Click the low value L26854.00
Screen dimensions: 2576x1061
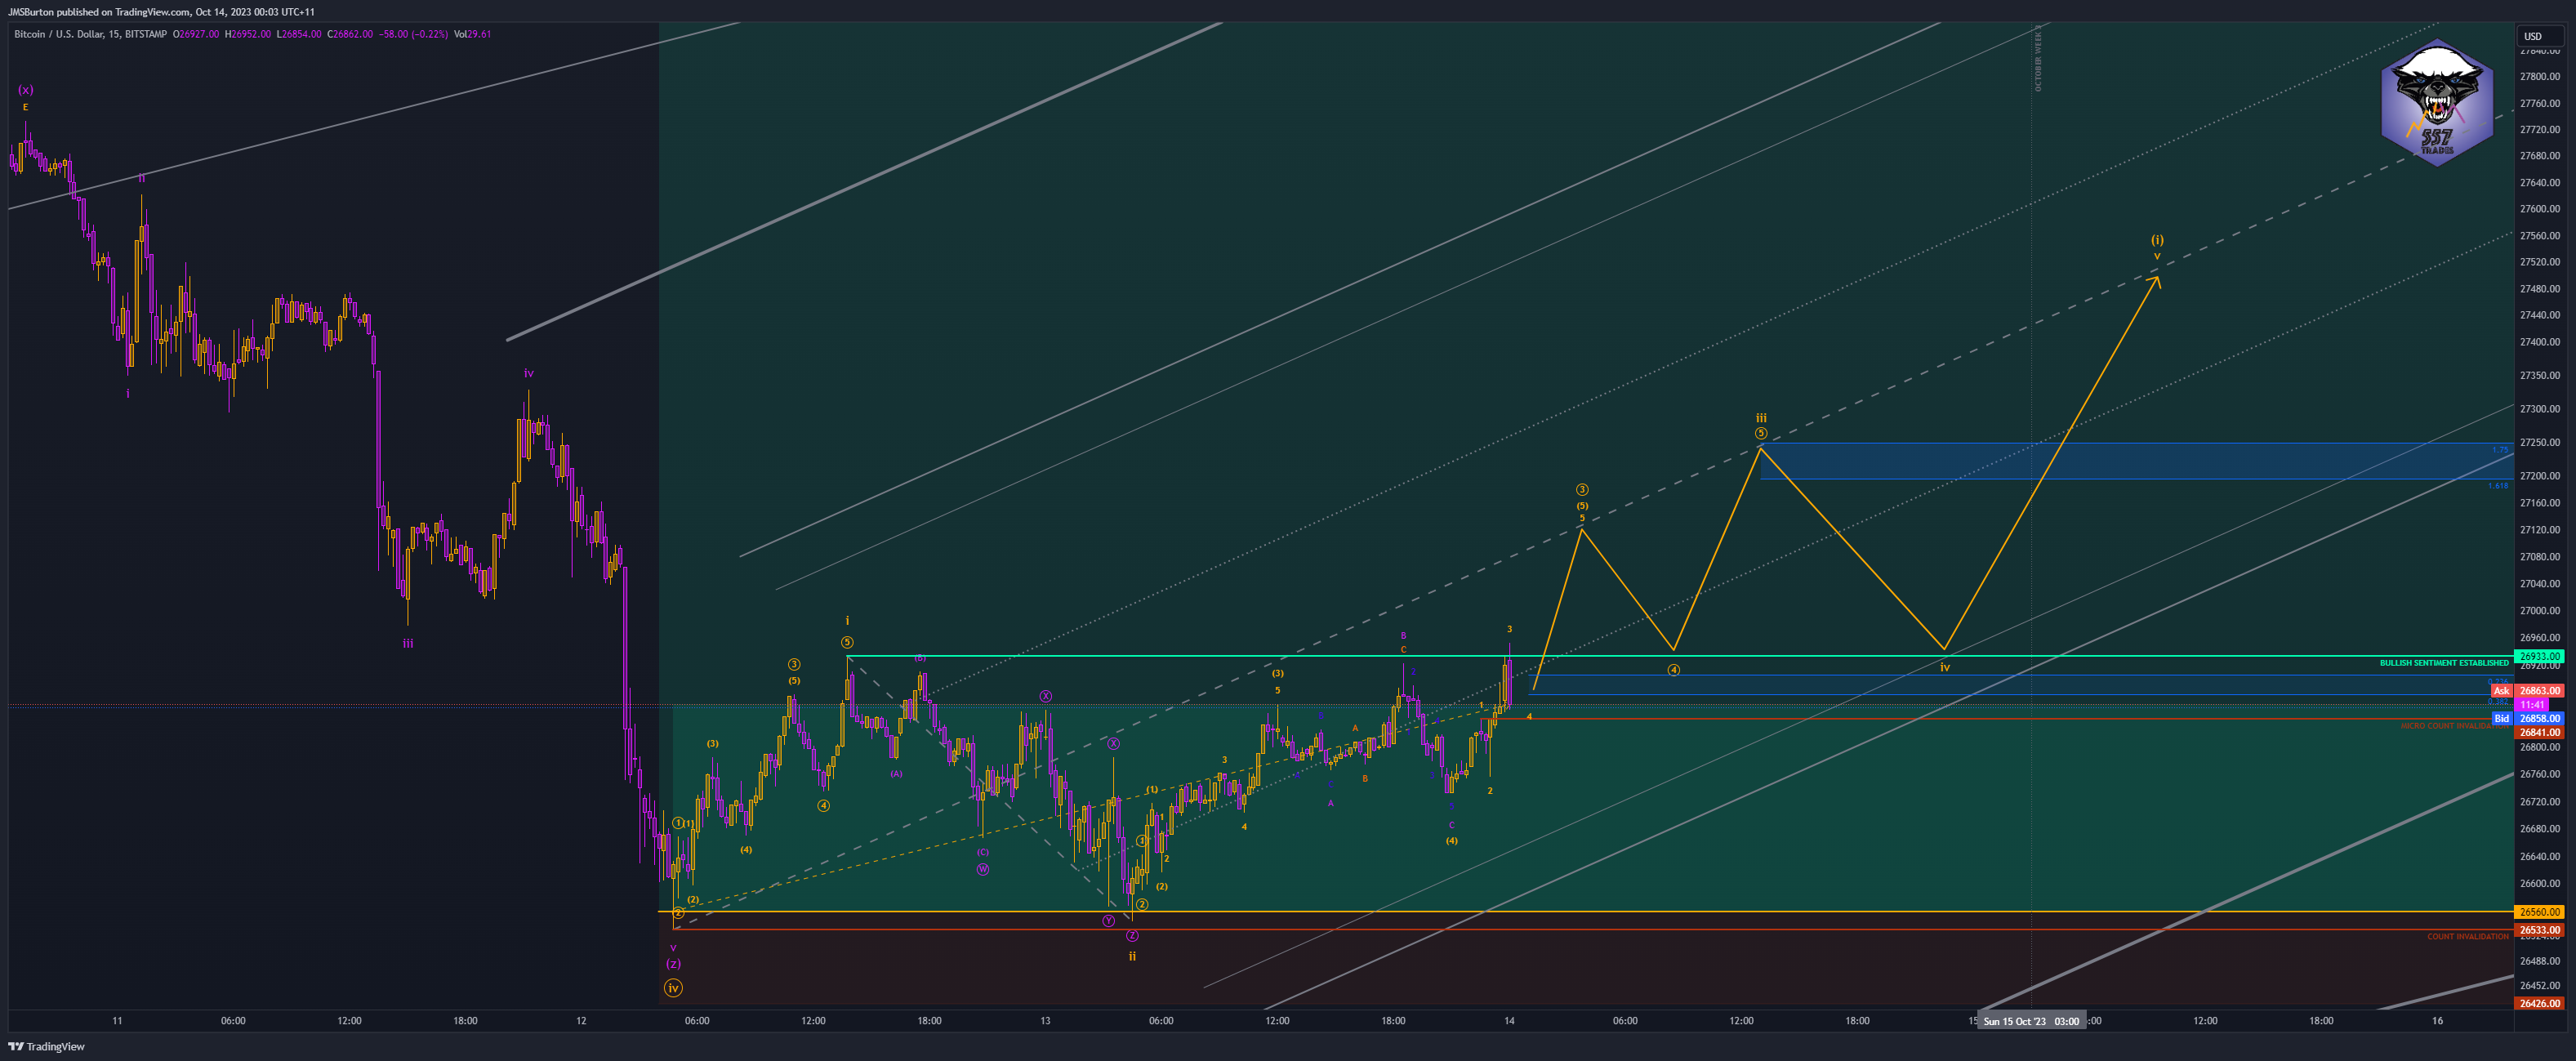tap(299, 34)
